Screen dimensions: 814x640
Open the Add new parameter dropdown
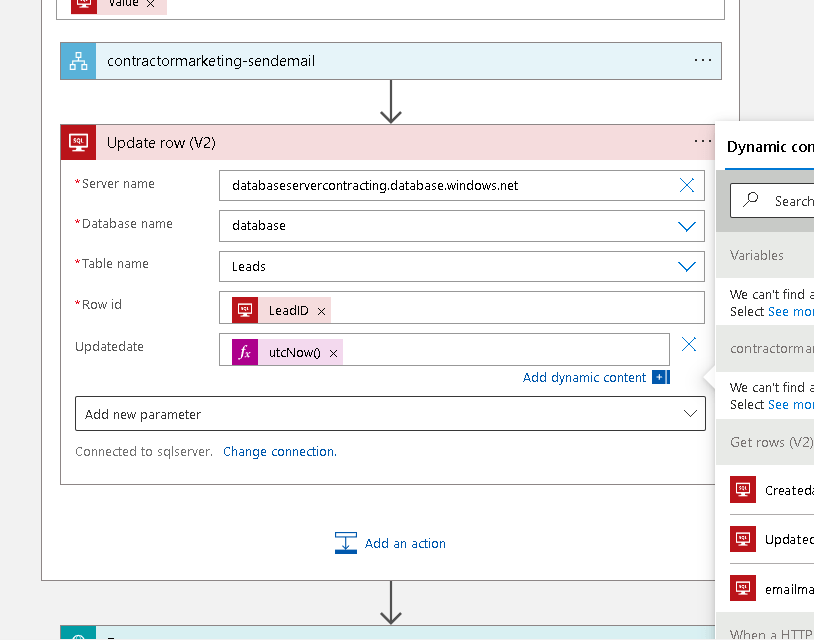click(390, 414)
